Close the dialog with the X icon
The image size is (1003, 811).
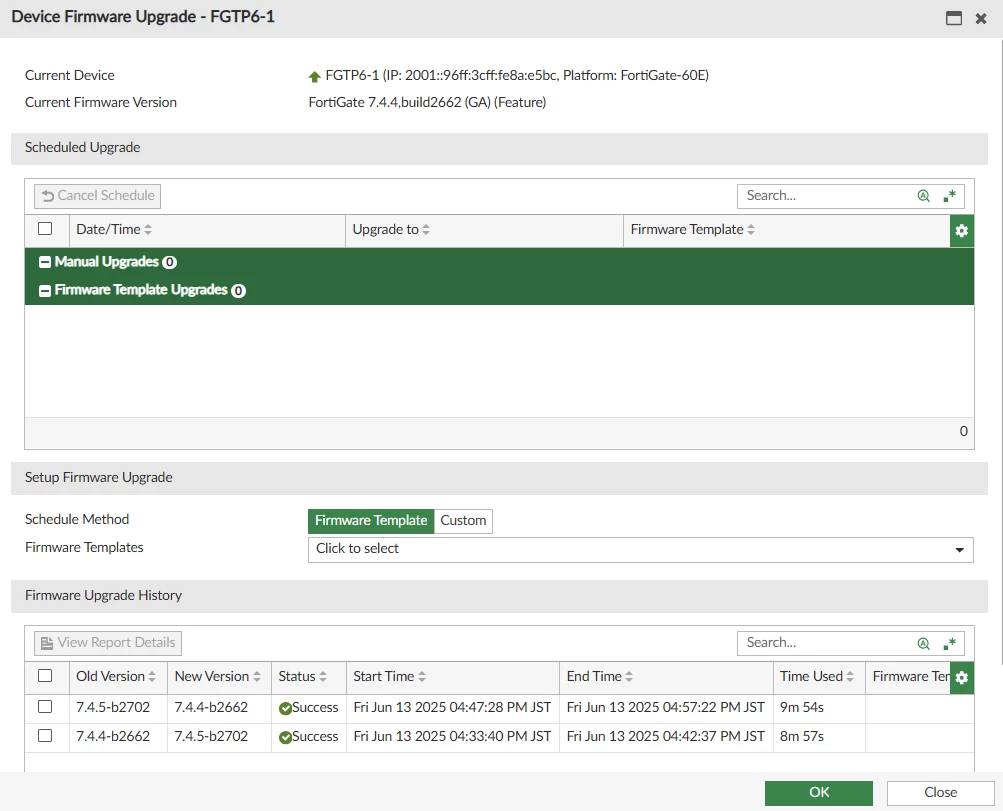(x=981, y=19)
